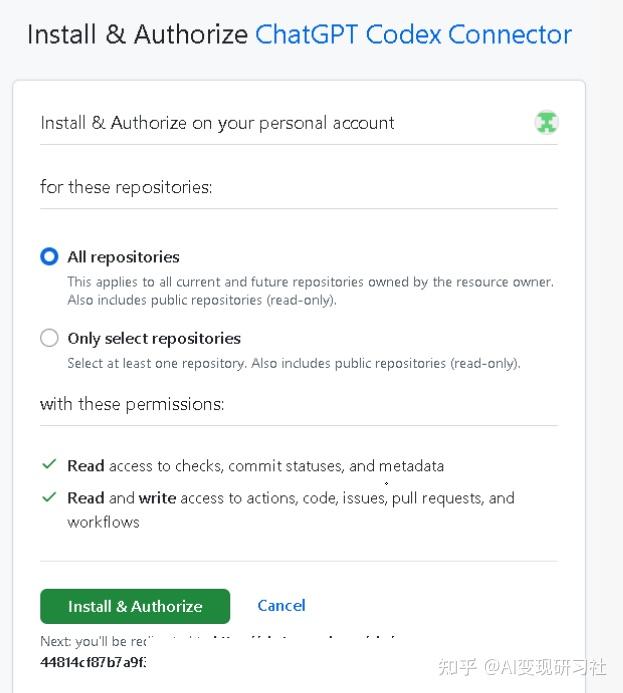Click the All repositories bold label

[x=123, y=257]
